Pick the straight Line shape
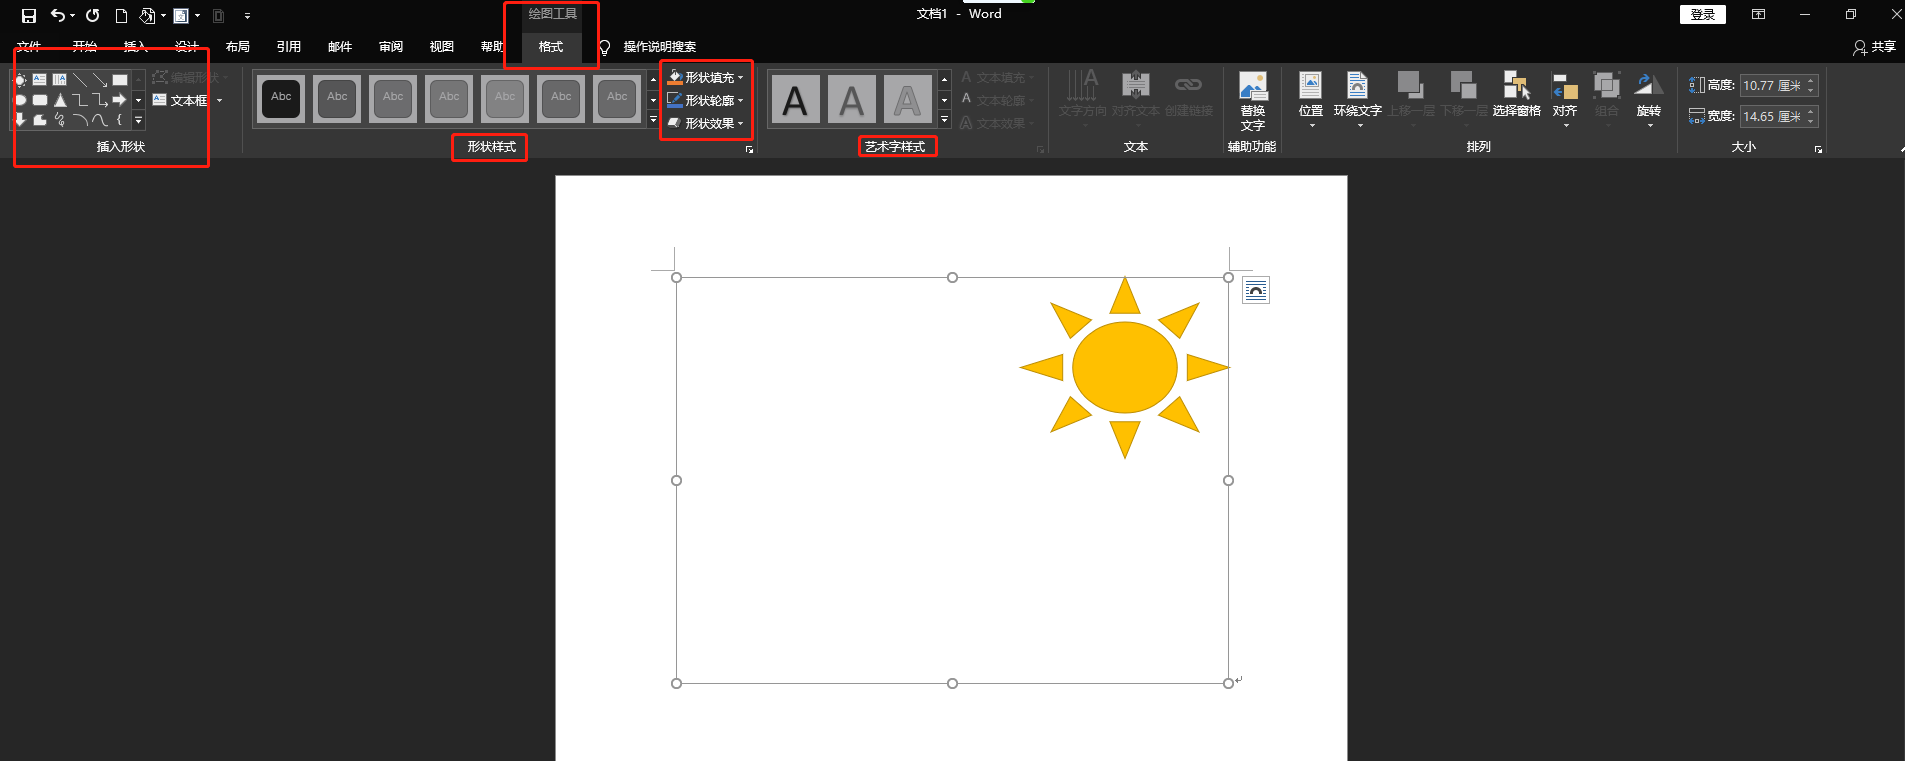Screen dimensions: 1905x761 point(80,79)
